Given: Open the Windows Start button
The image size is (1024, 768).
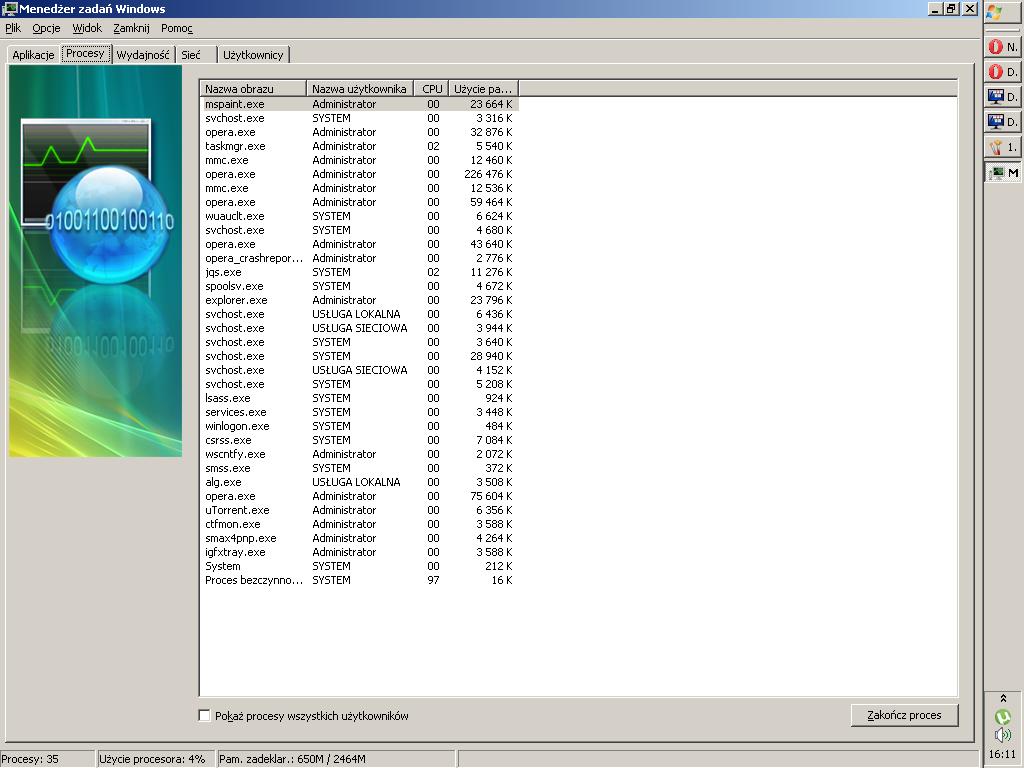Looking at the screenshot, I should [x=1002, y=12].
